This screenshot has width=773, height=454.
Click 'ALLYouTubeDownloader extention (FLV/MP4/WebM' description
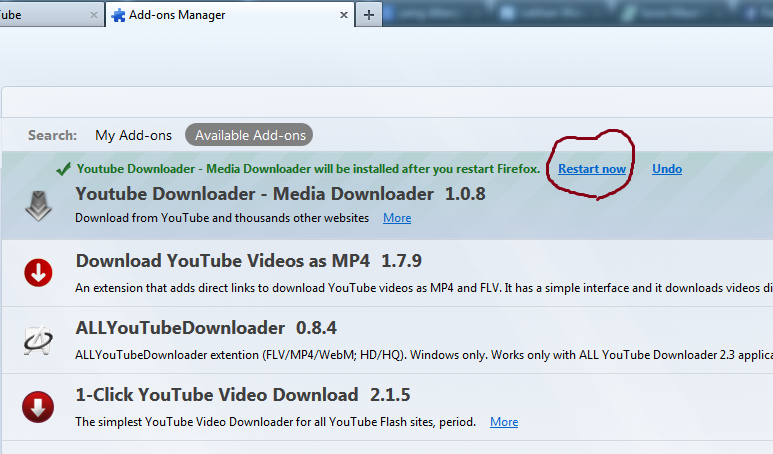click(x=424, y=355)
